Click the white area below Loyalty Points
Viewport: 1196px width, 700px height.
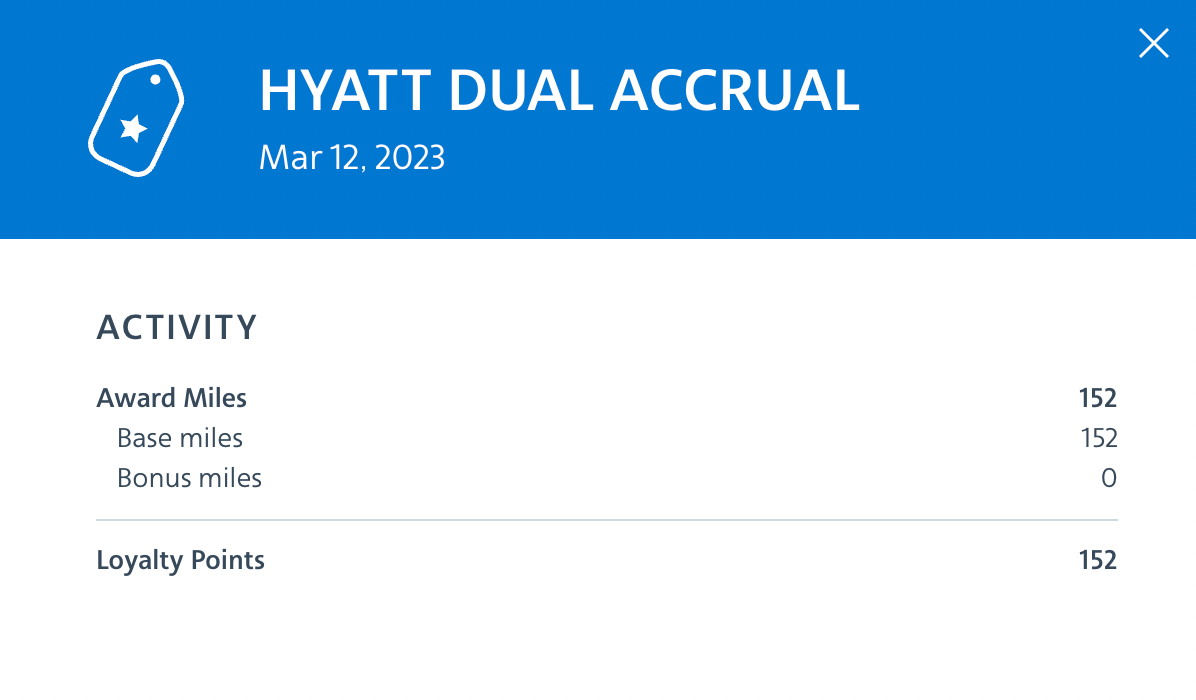(x=600, y=640)
